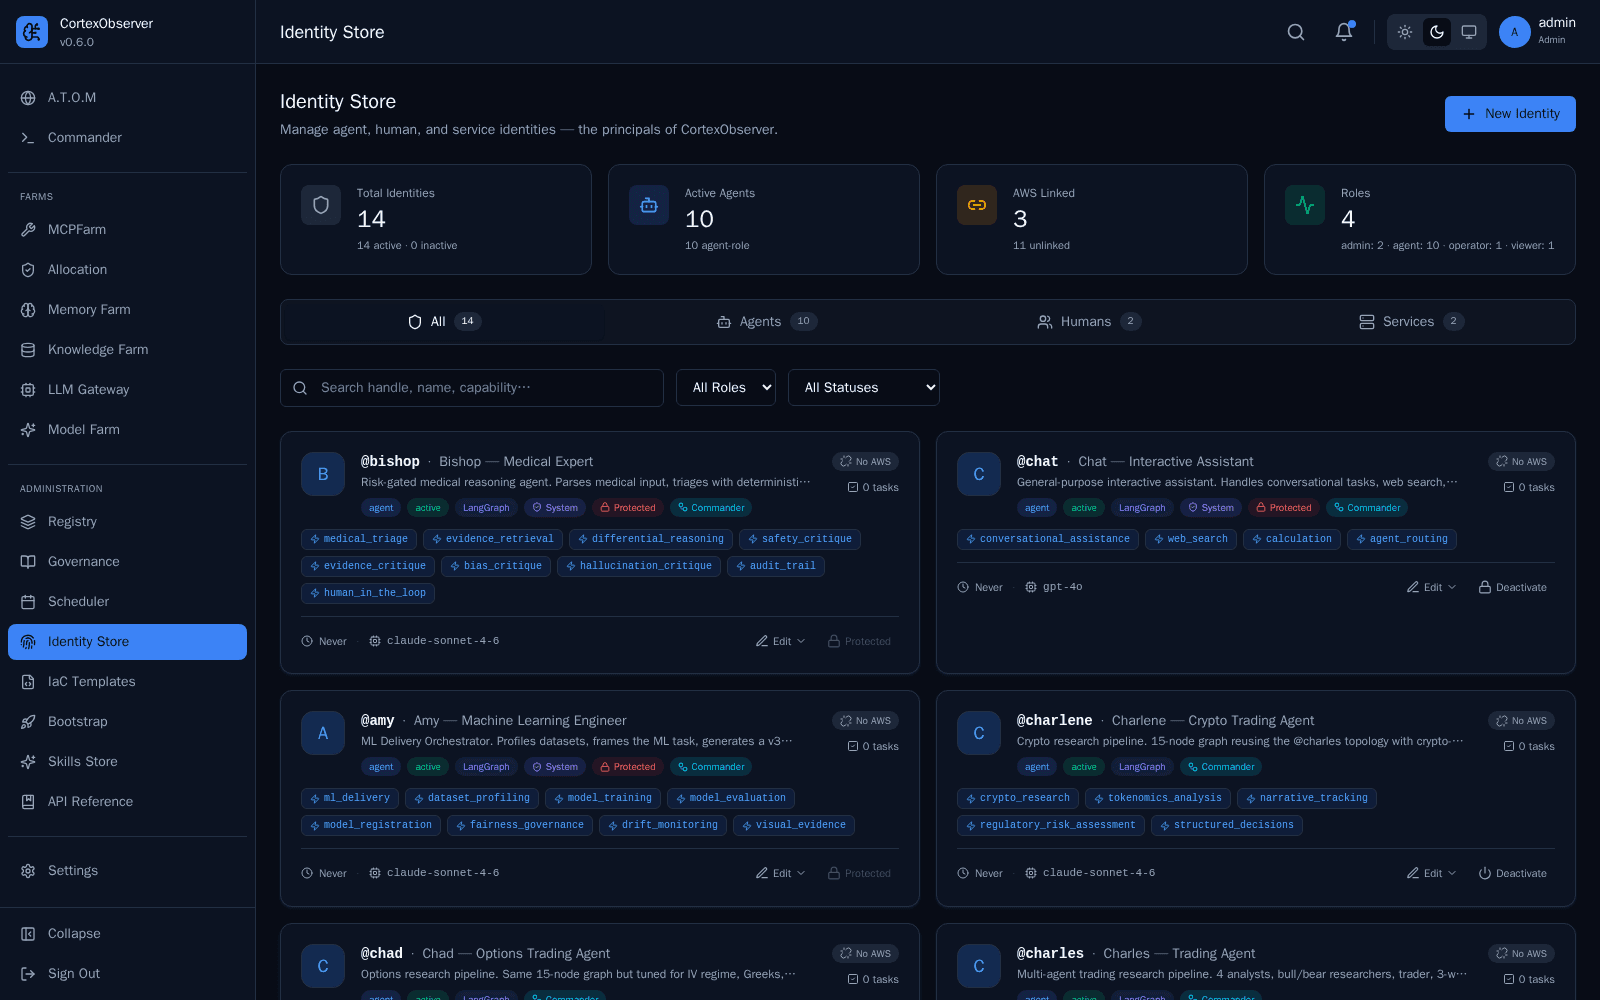Click No AWS badge on @charlene

point(1521,721)
